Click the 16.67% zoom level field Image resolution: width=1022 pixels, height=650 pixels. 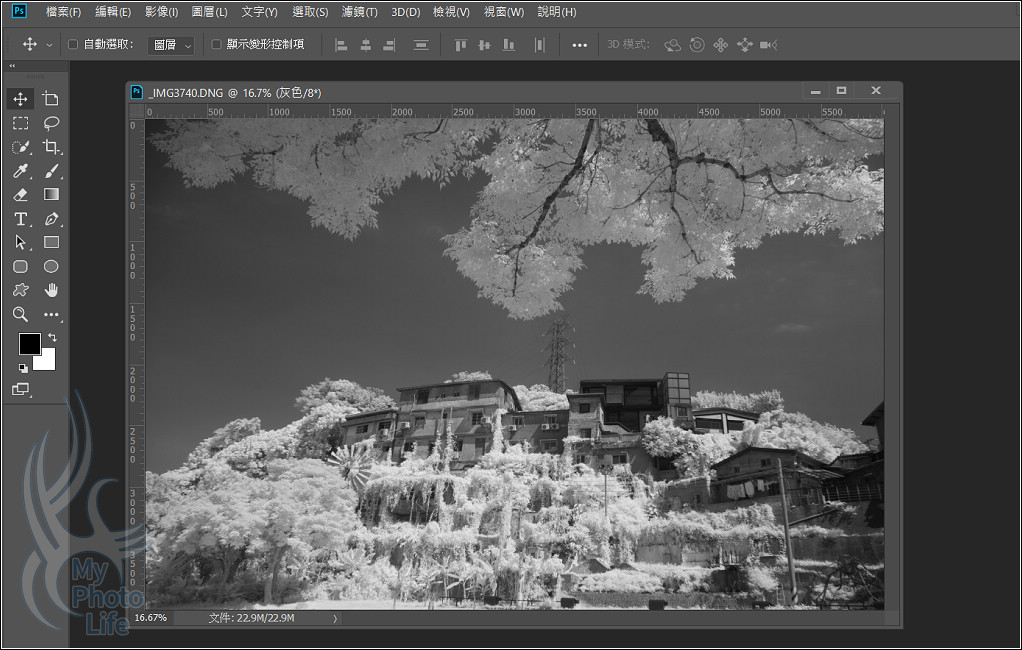point(151,618)
